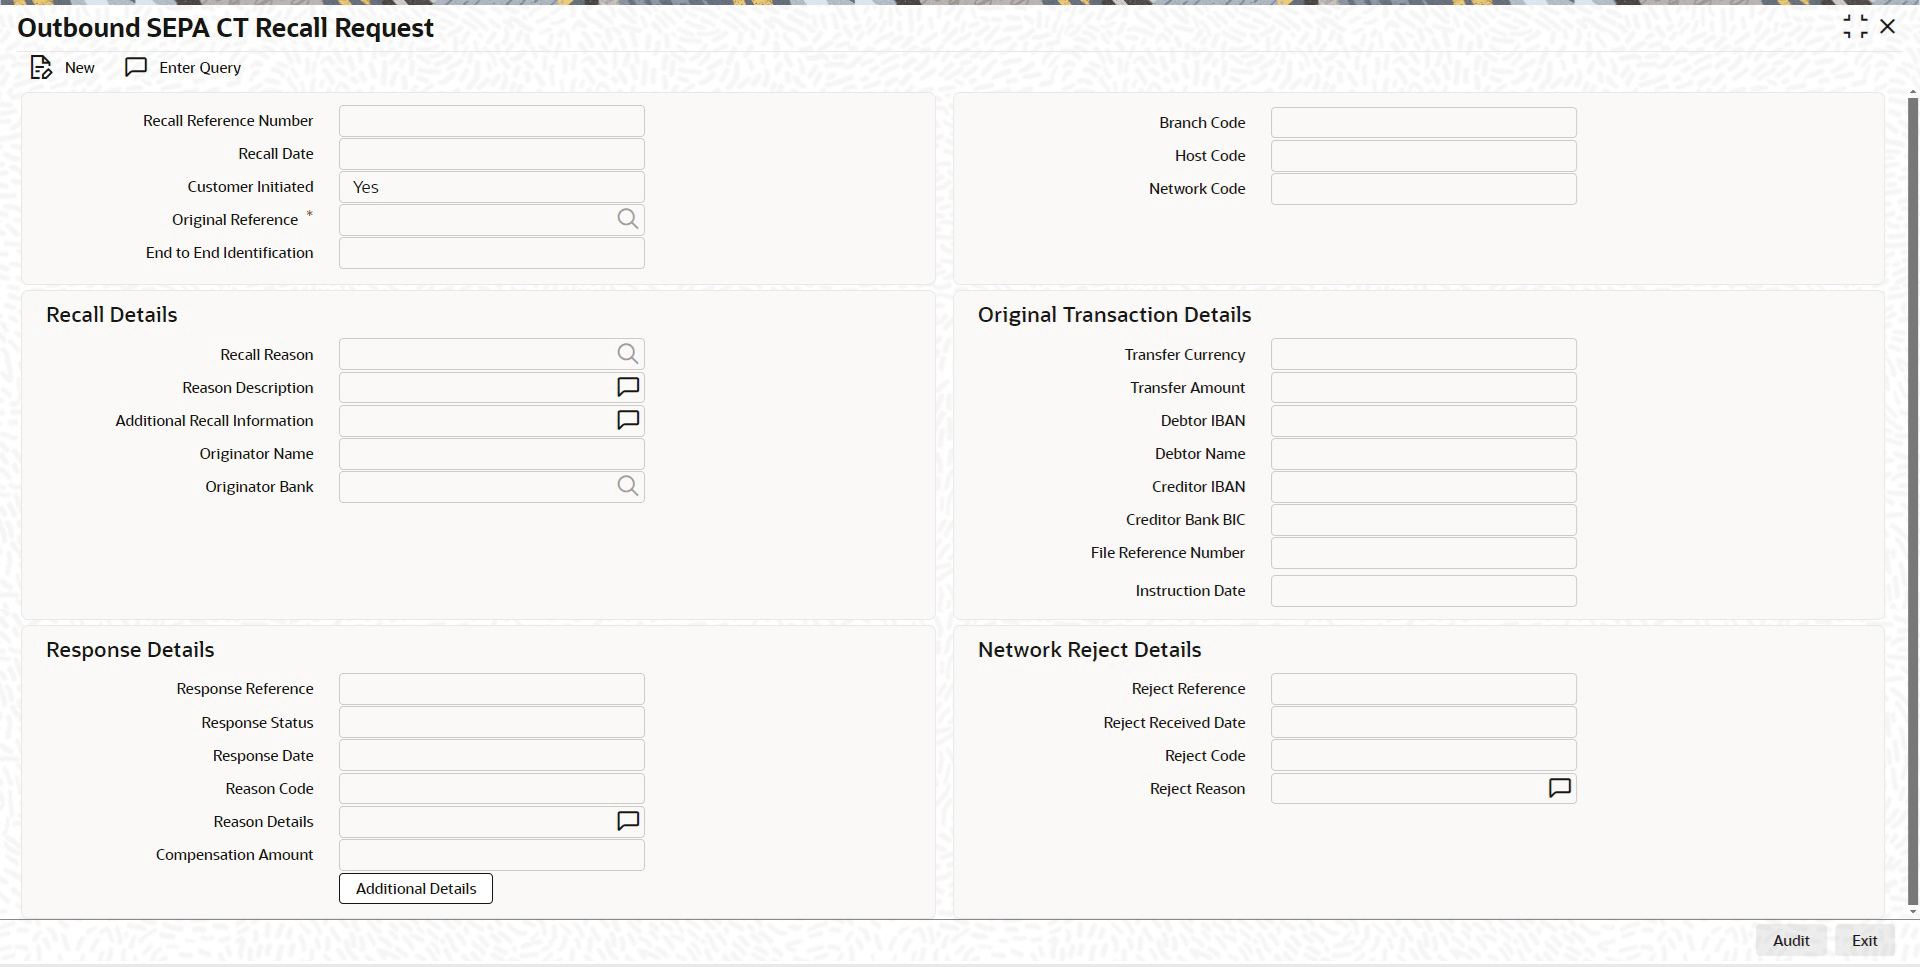
Task: Click the Instruction Date field
Action: click(1424, 591)
